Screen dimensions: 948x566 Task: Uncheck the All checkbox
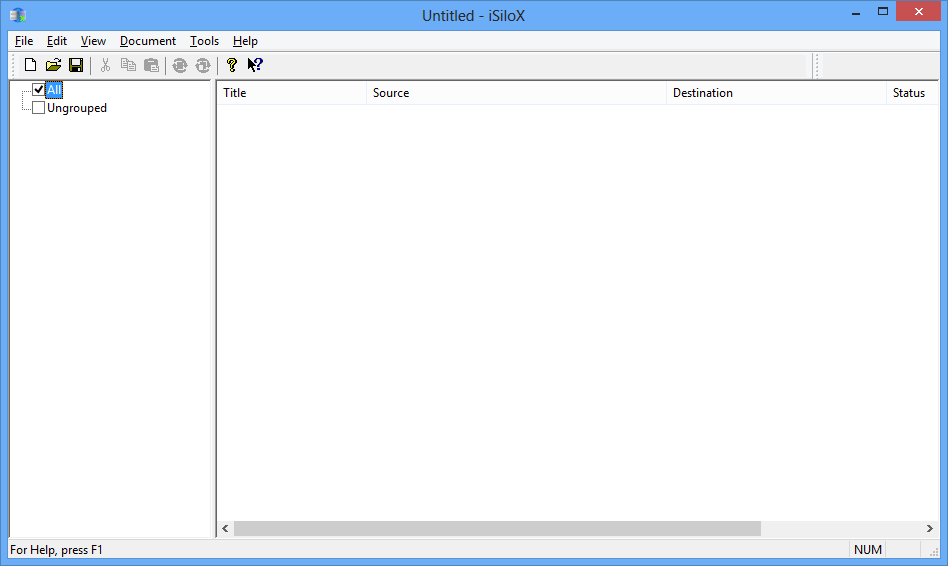[38, 89]
